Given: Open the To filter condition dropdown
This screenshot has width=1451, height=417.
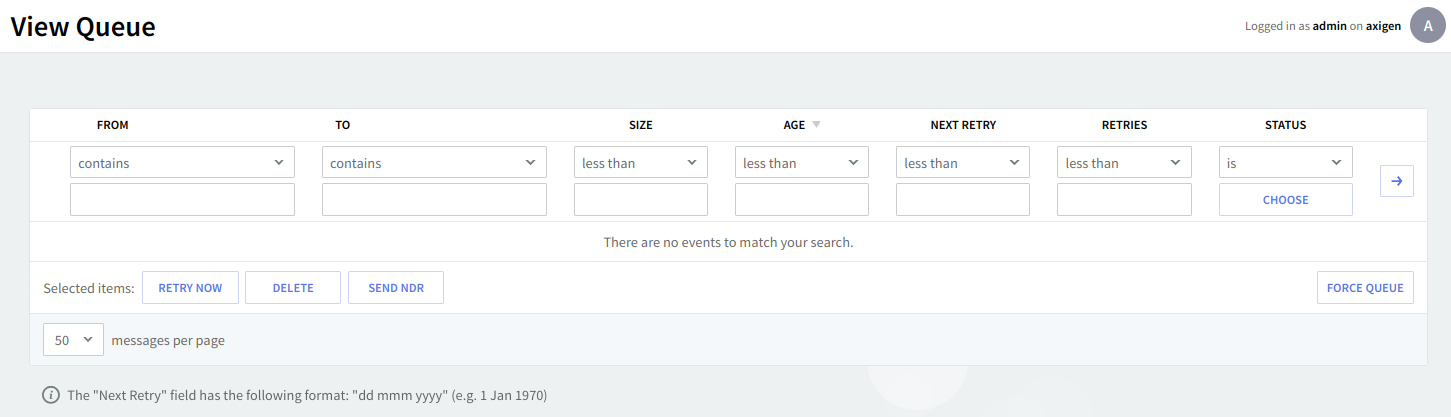Looking at the screenshot, I should coord(434,163).
